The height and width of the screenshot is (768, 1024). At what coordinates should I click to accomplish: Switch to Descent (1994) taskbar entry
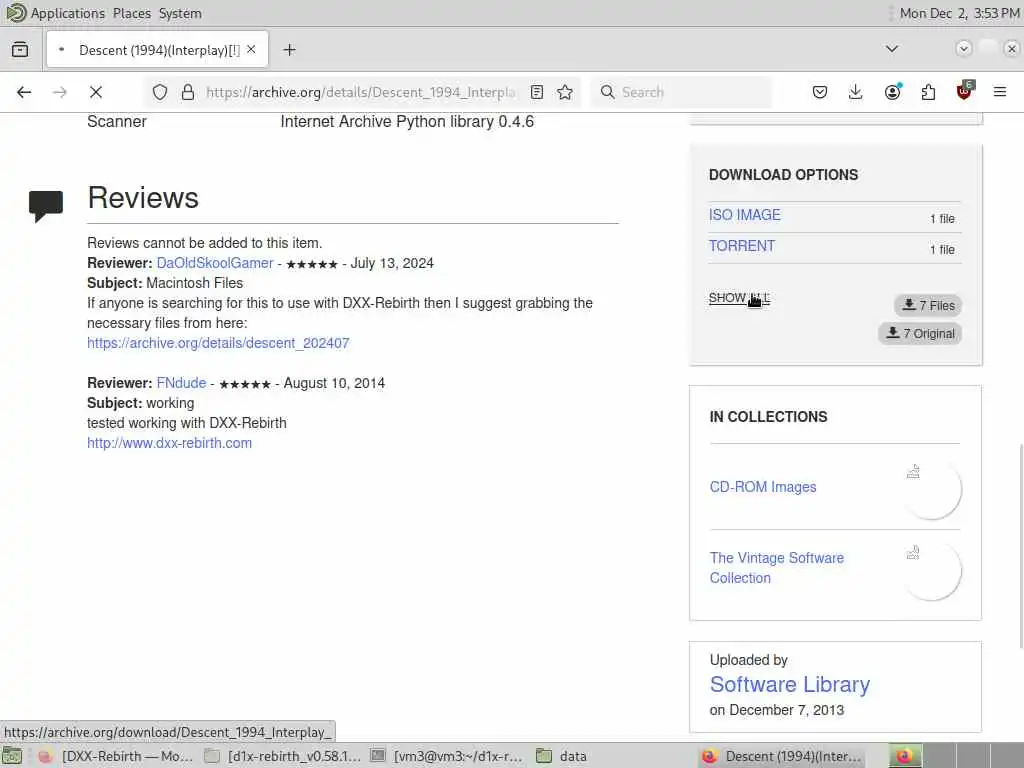coord(782,756)
